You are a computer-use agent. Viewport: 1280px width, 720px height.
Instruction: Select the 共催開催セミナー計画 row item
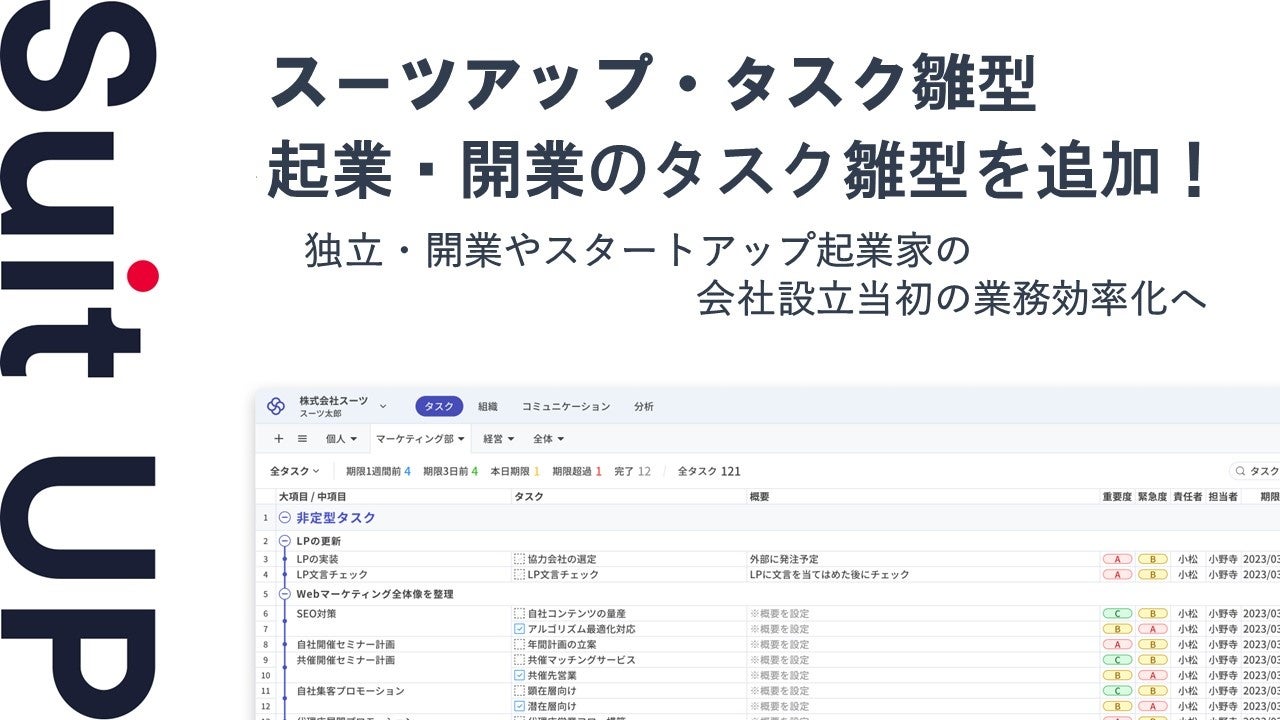click(345, 660)
